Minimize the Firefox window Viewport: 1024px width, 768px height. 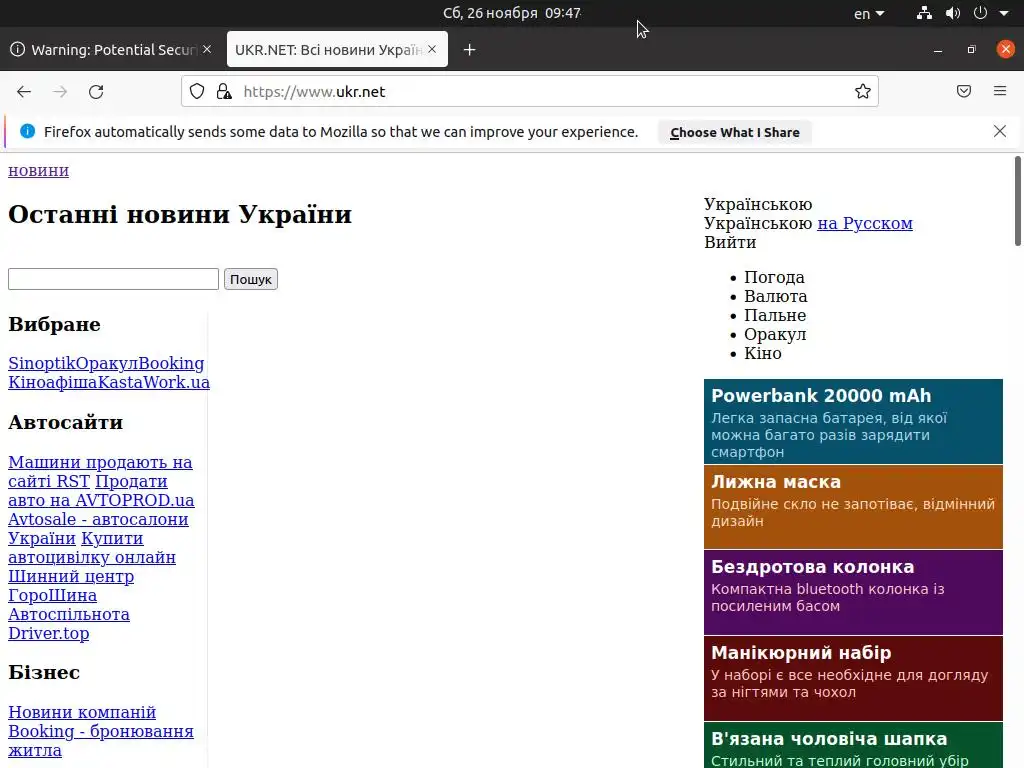[938, 50]
